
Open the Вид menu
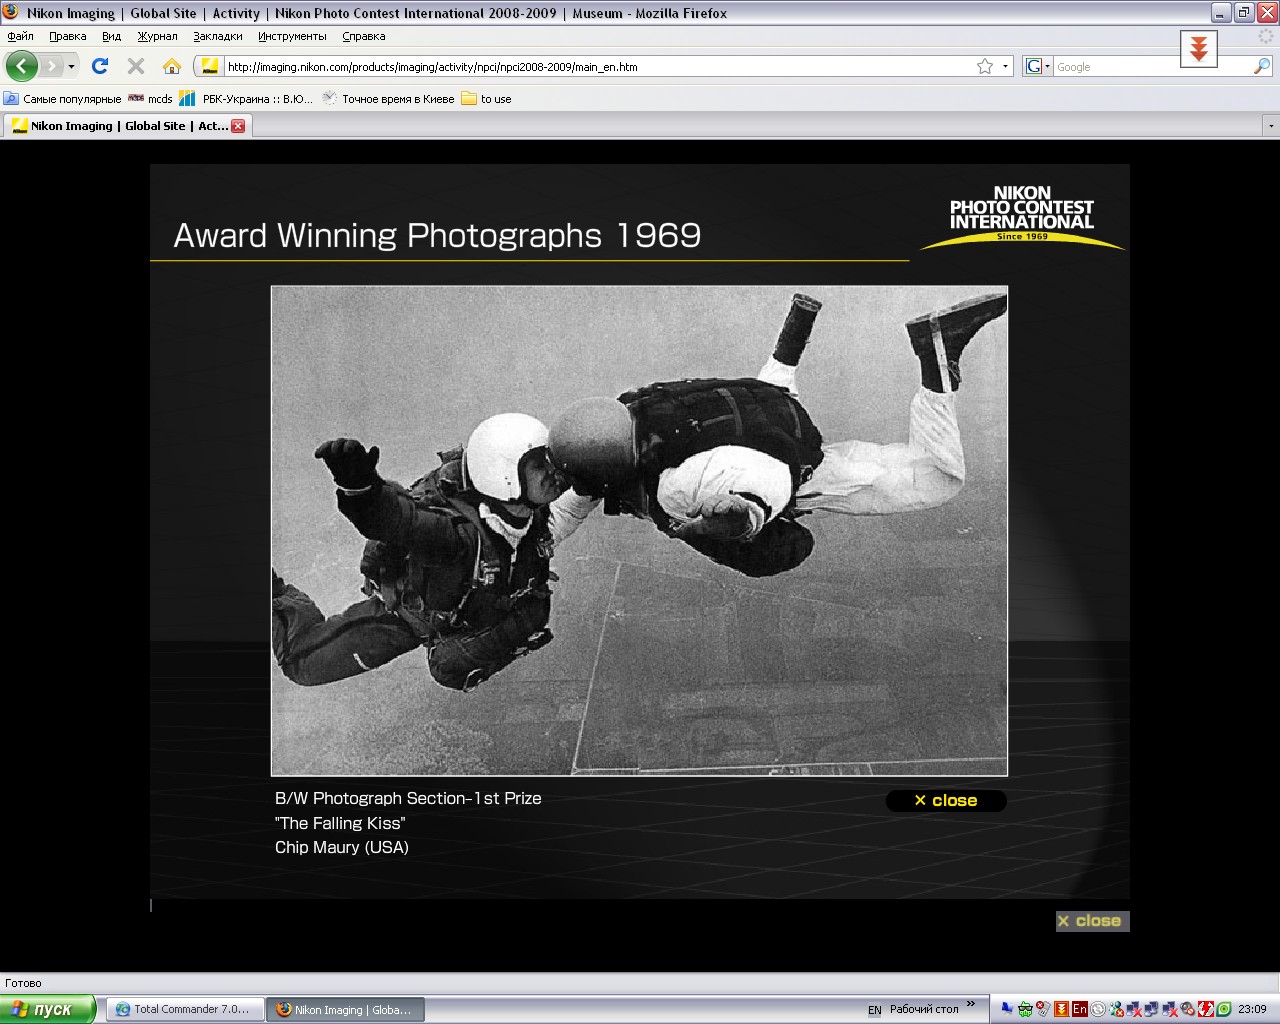point(111,36)
